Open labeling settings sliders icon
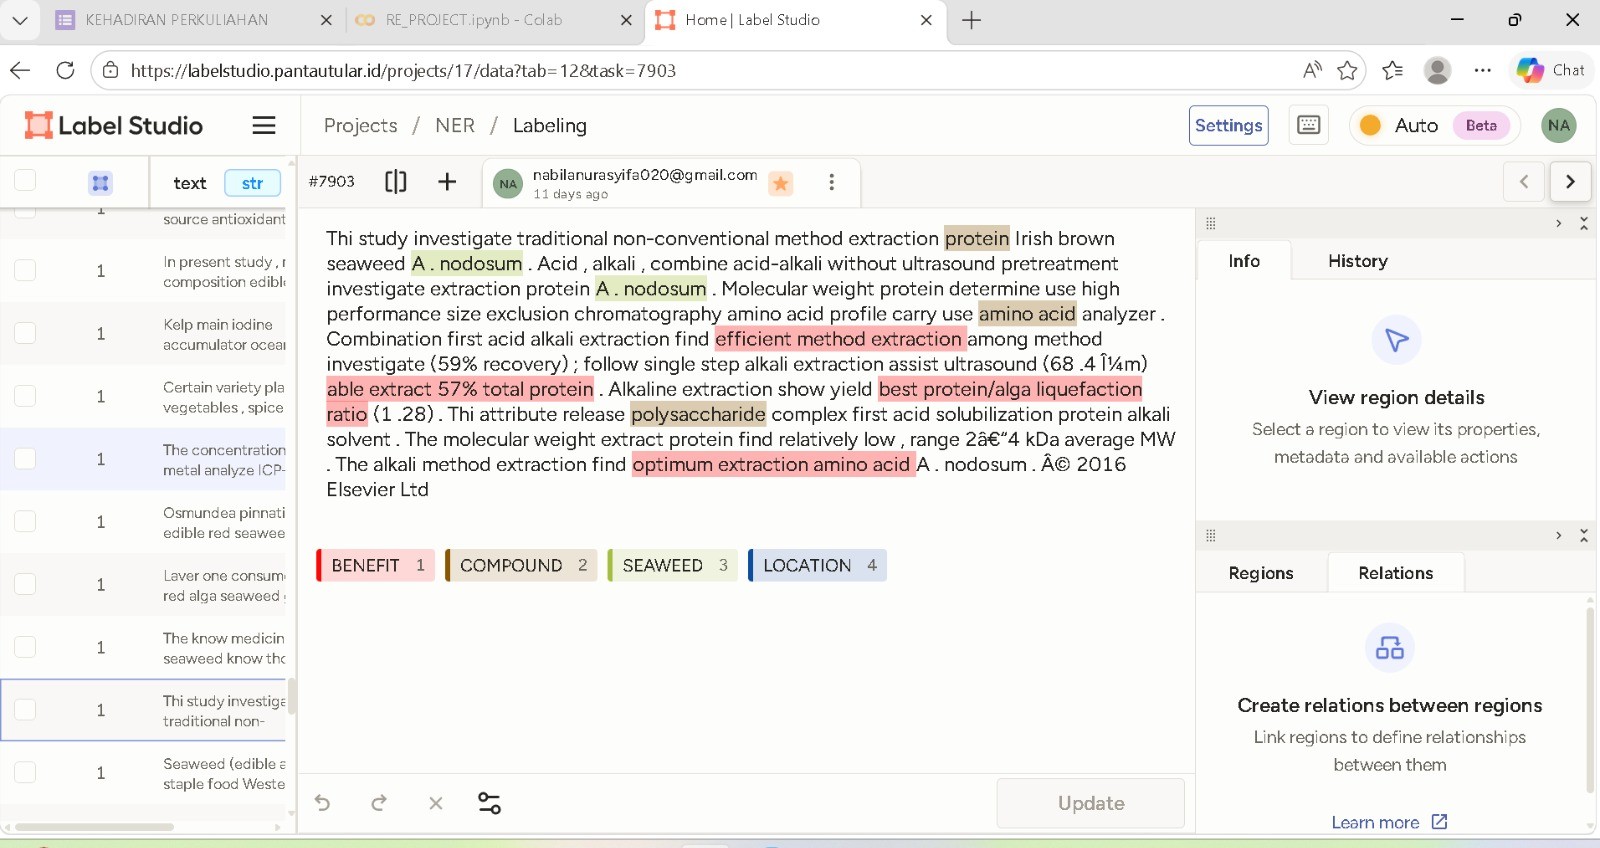 point(490,803)
